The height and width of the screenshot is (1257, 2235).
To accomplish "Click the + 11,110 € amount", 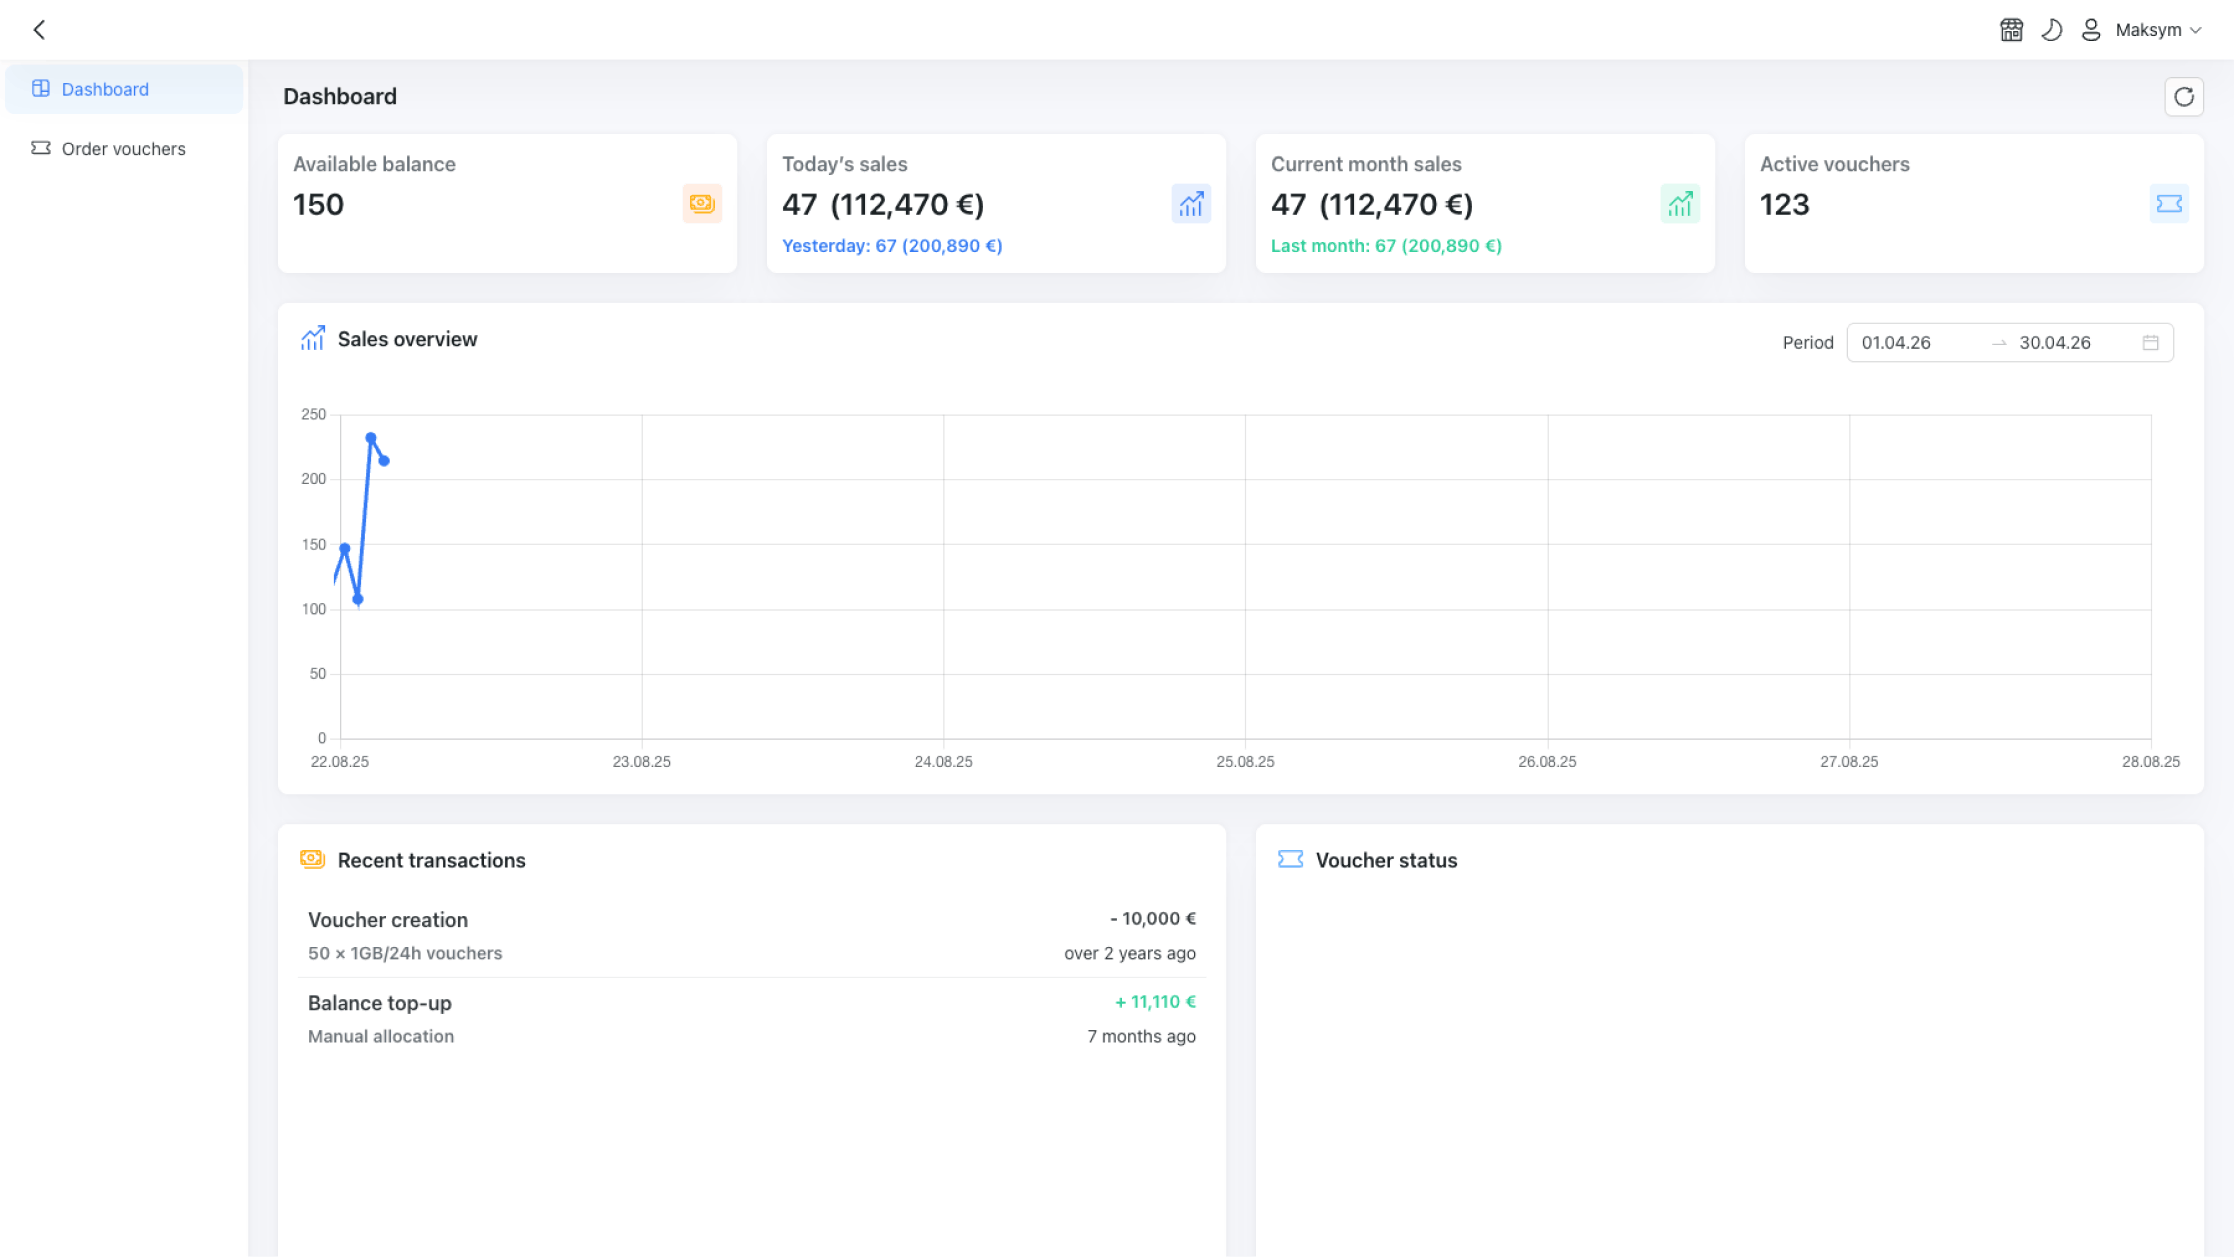I will [x=1155, y=1002].
